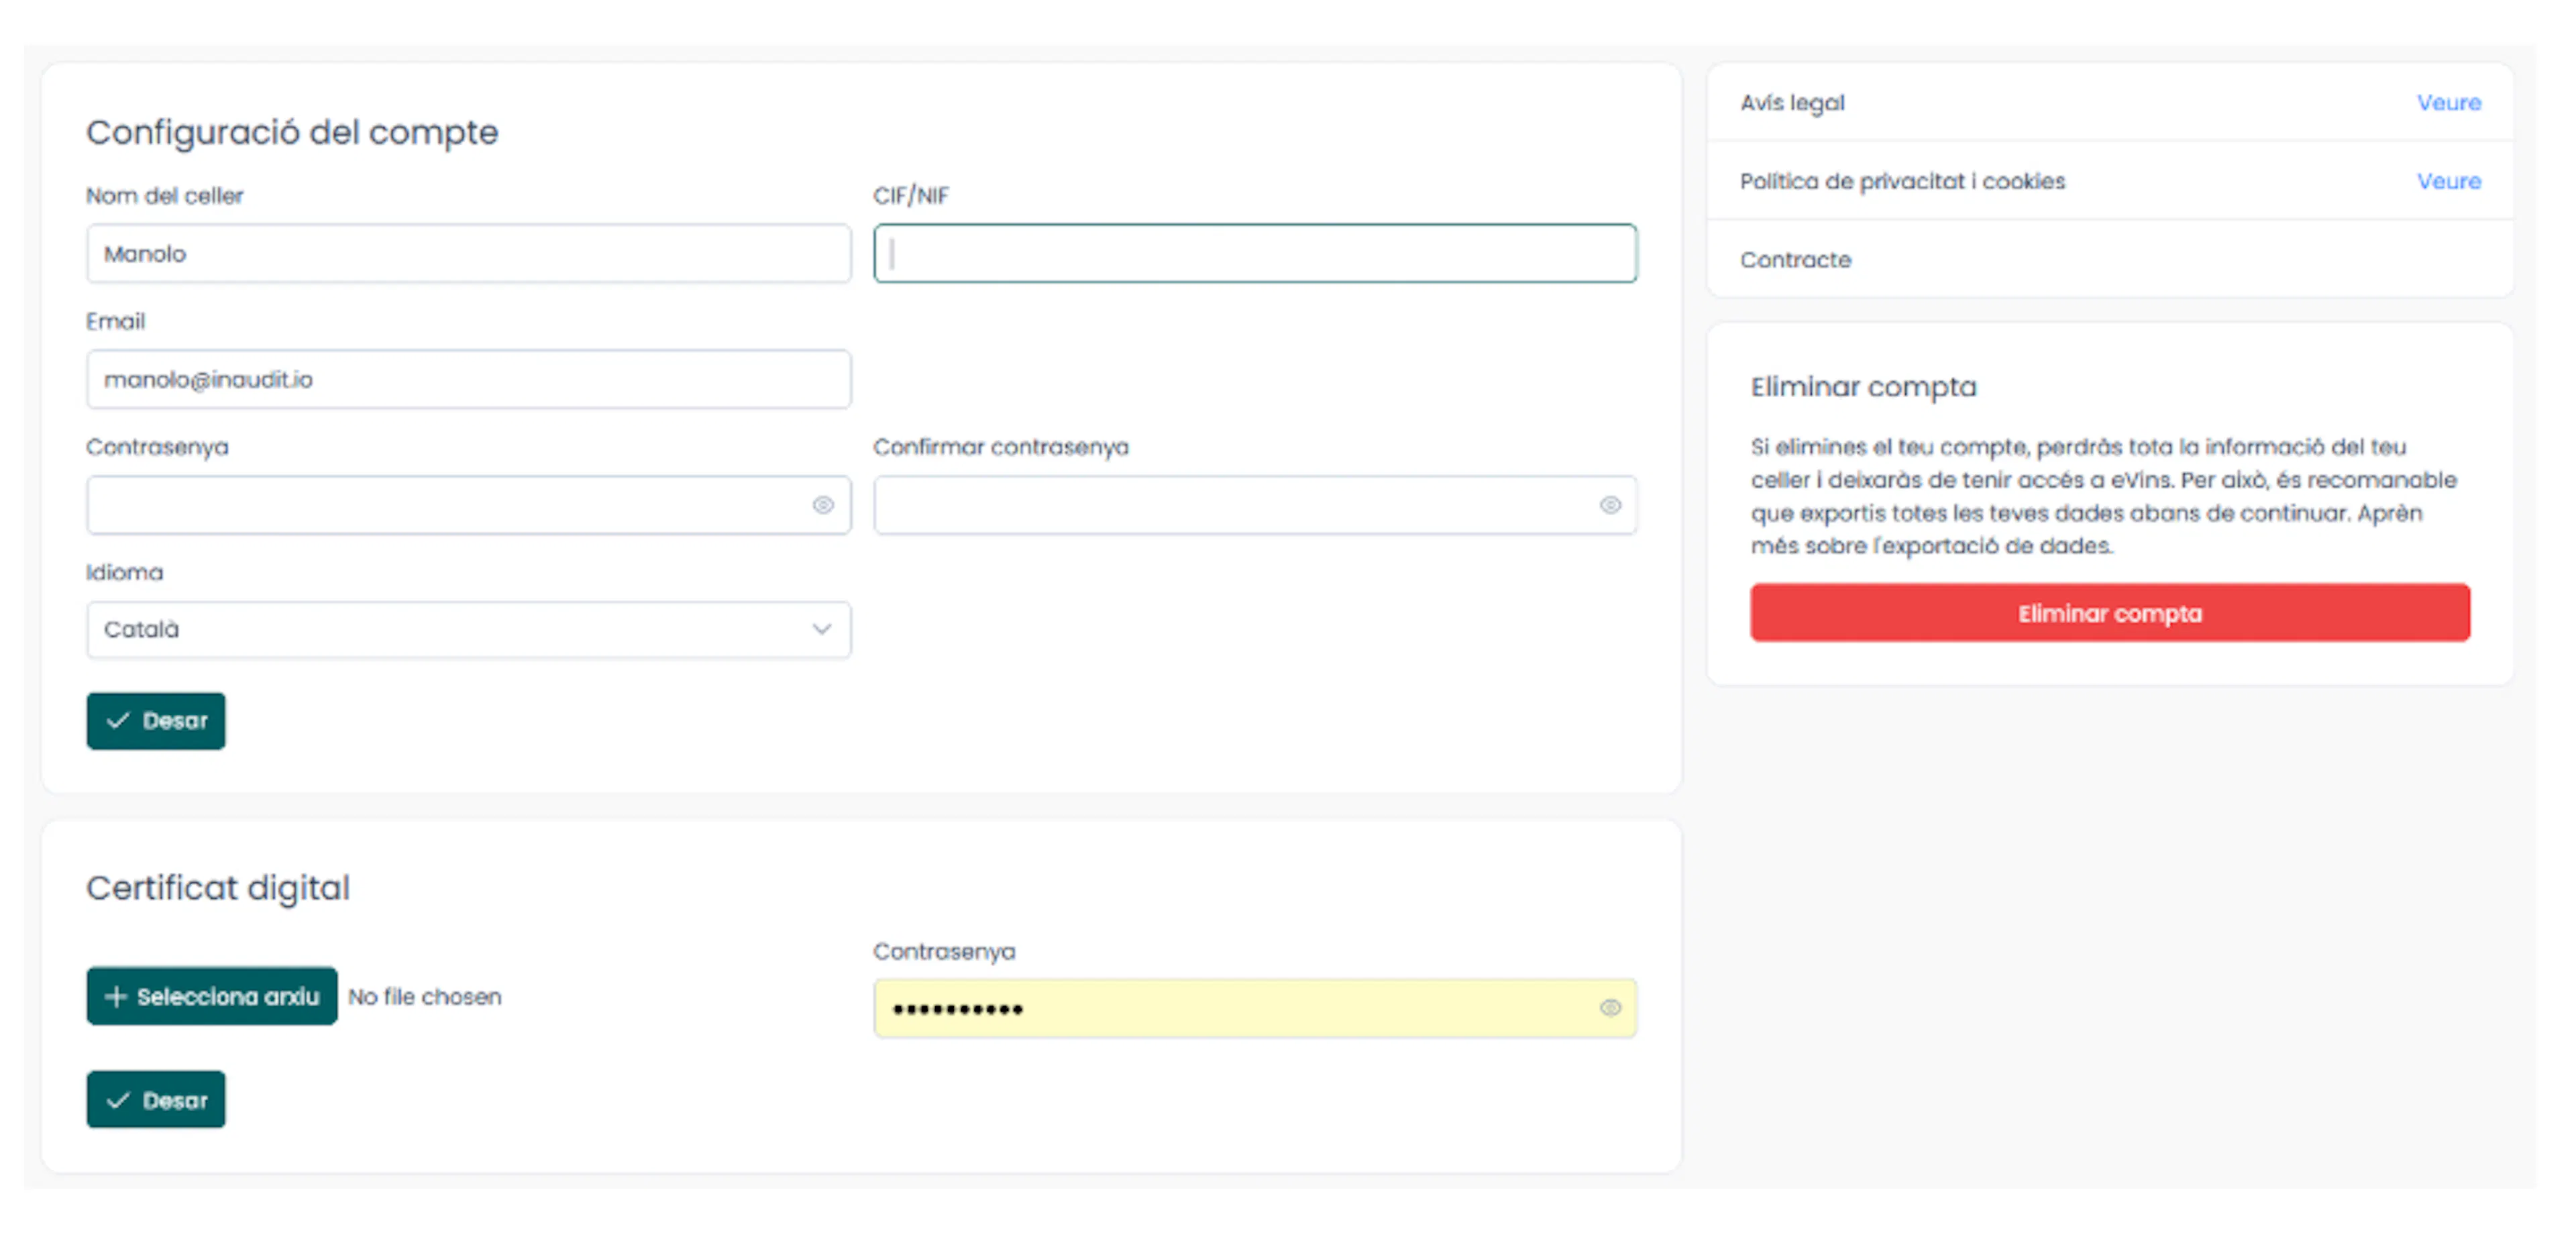Expand the Idioma dropdown chevron
Screen dimensions: 2576x1233
pyautogui.click(x=821, y=629)
